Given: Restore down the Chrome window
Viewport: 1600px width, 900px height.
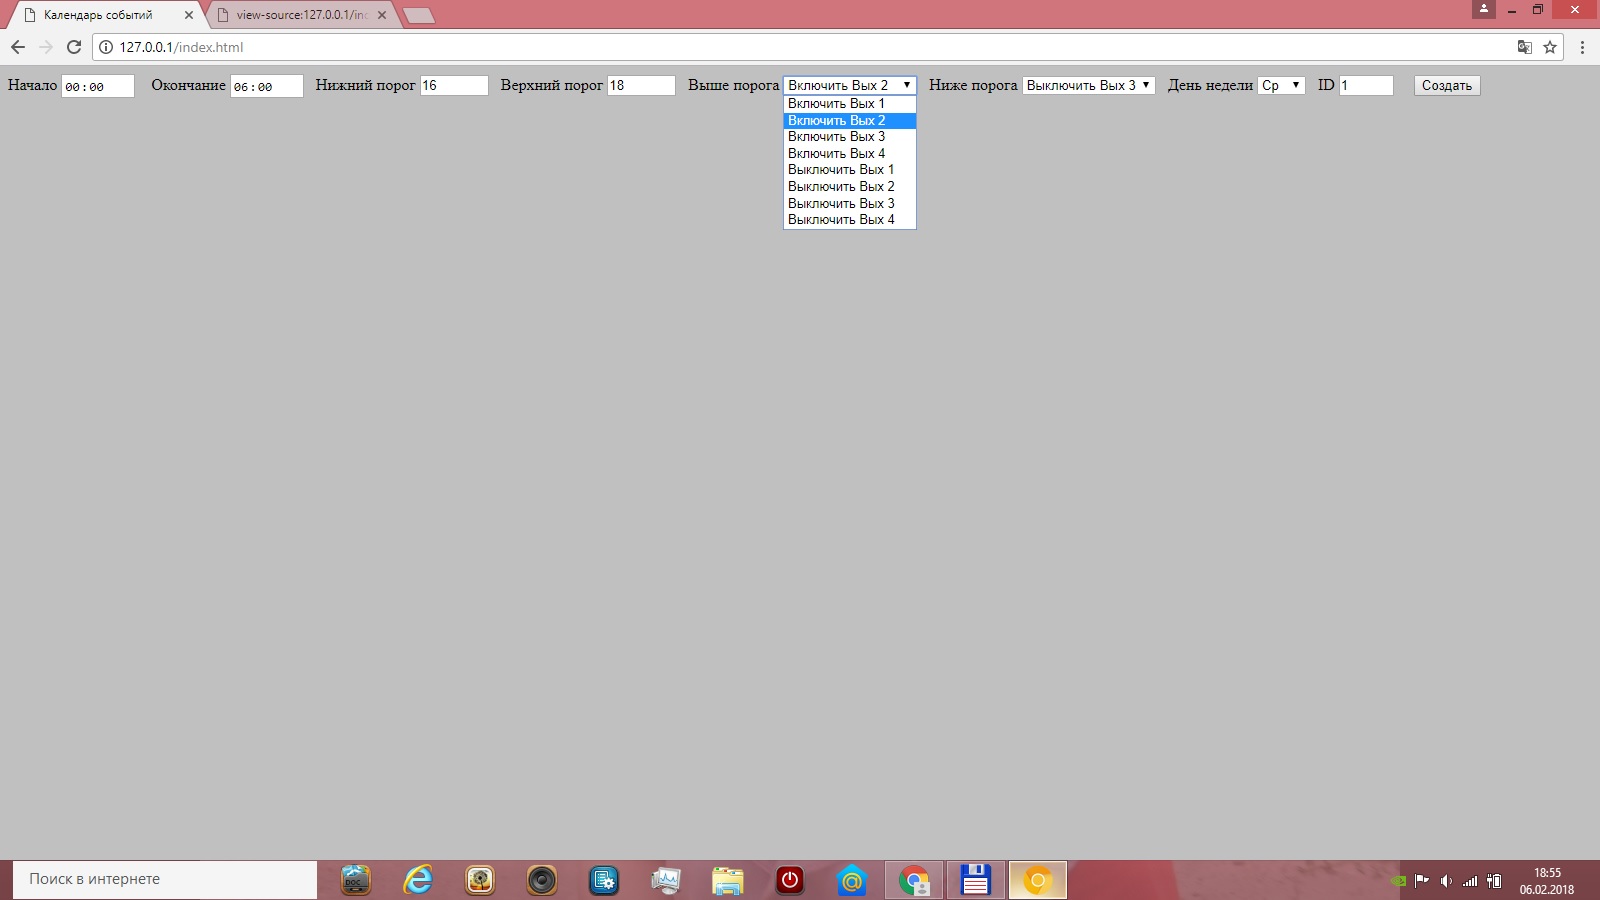Looking at the screenshot, I should click(1538, 9).
